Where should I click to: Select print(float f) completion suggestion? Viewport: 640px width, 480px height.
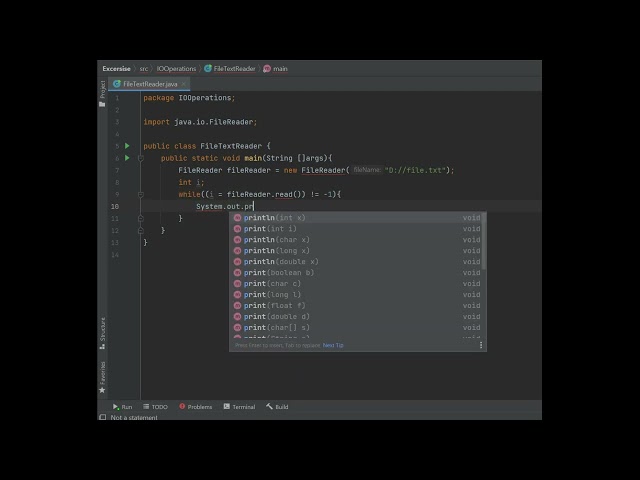[356, 306]
